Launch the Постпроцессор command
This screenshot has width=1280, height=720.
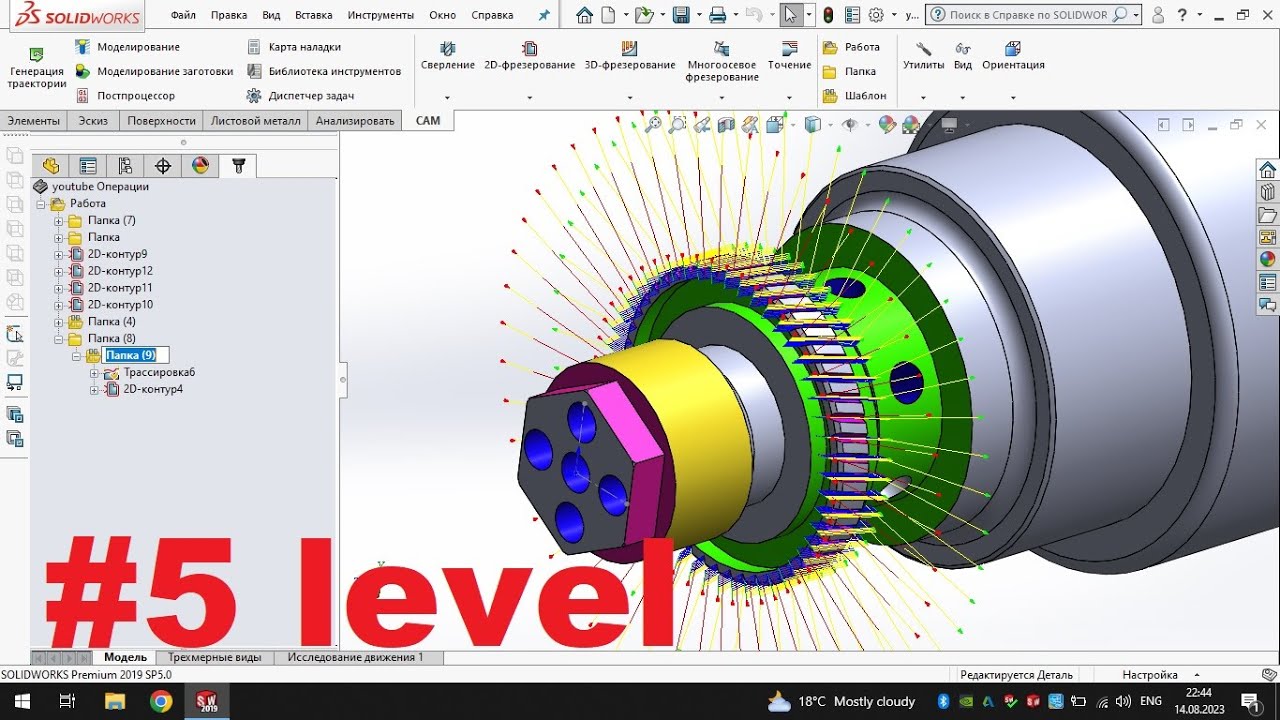[x=125, y=96]
